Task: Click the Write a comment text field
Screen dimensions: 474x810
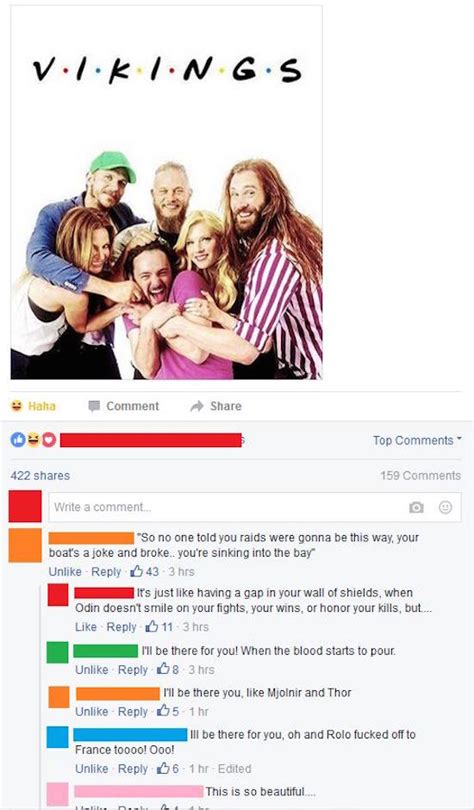Action: [255, 507]
